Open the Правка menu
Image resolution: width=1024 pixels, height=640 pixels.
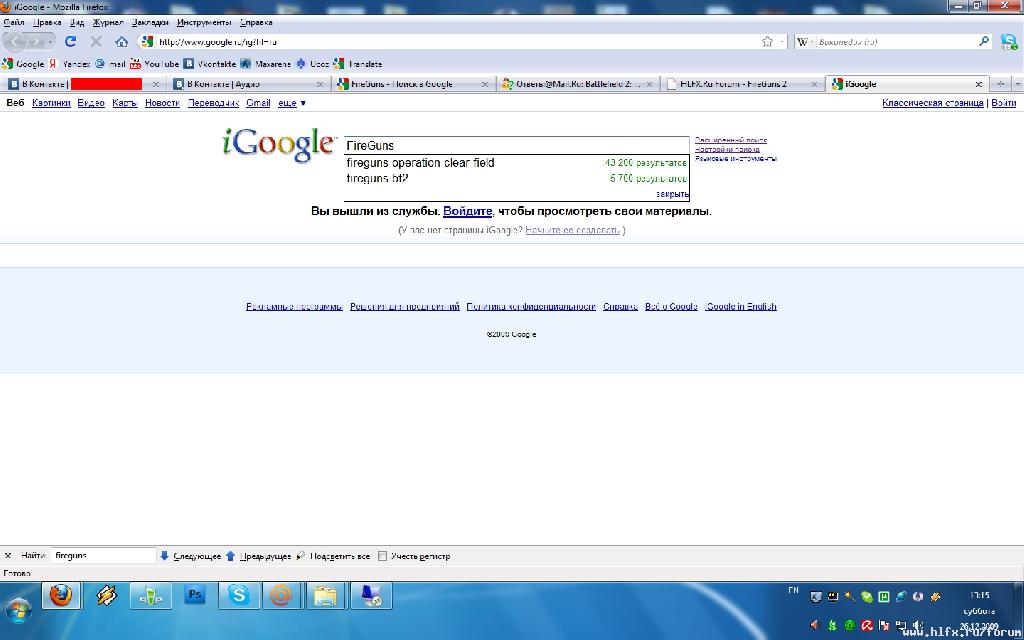47,22
